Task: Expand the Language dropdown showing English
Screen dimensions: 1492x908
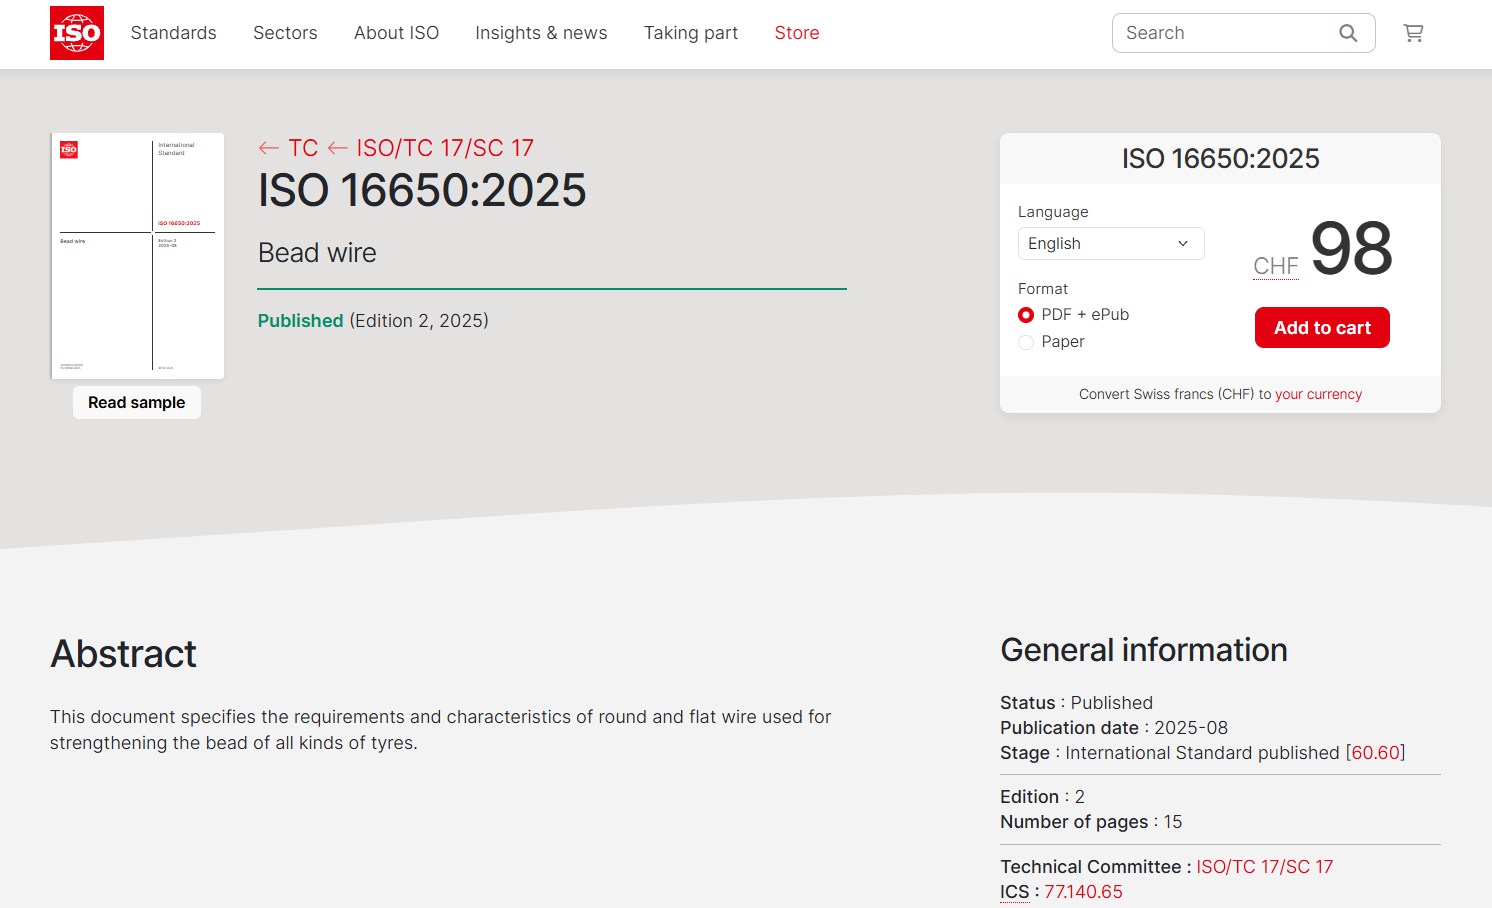Action: tap(1110, 244)
